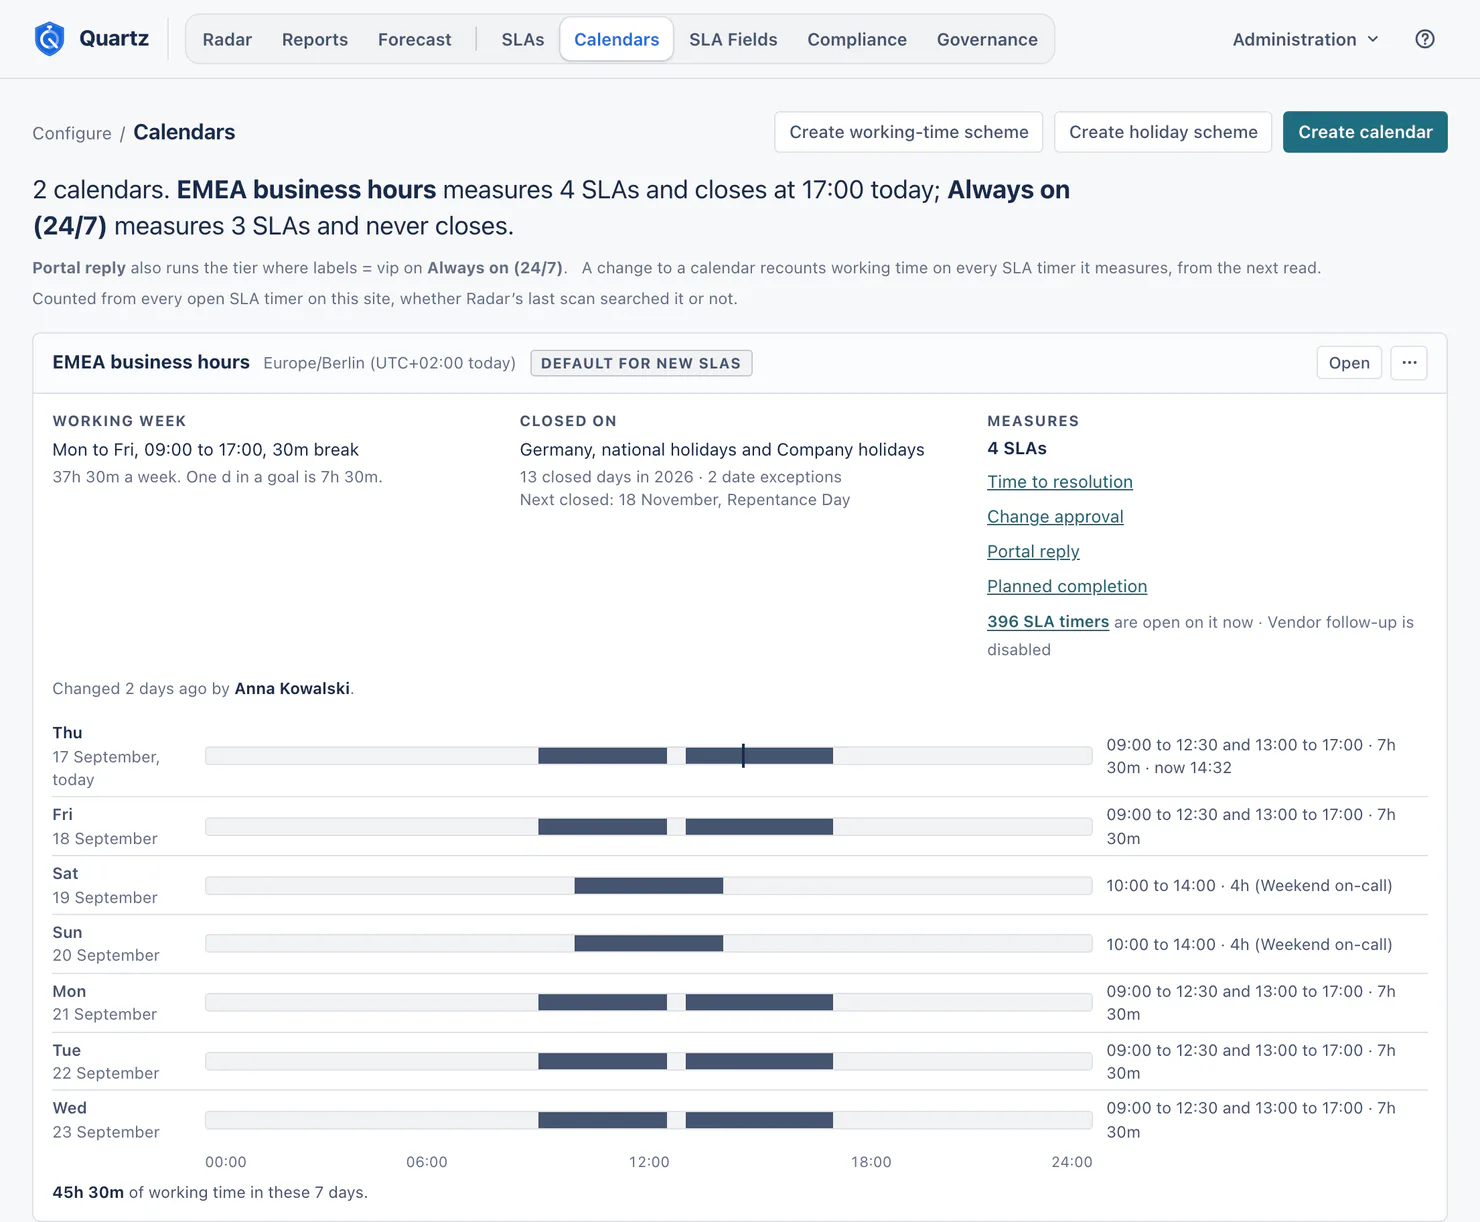Open the EMEA business hours calendar
The height and width of the screenshot is (1222, 1480).
[x=1349, y=363]
